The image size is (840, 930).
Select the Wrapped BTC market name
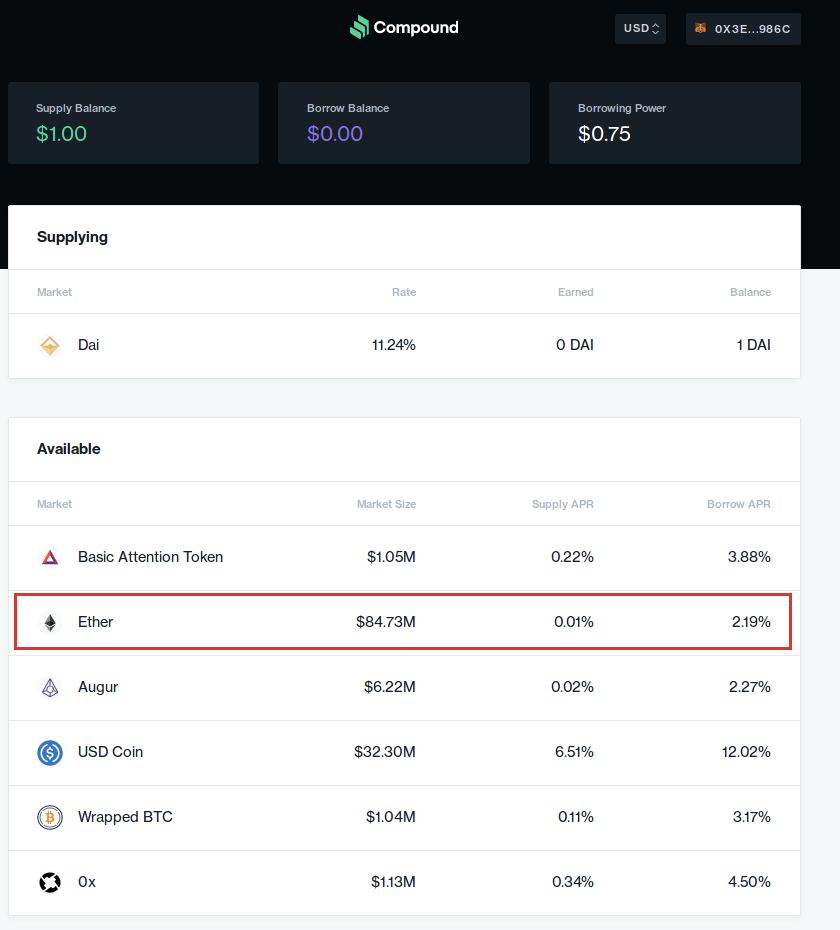[x=125, y=817]
